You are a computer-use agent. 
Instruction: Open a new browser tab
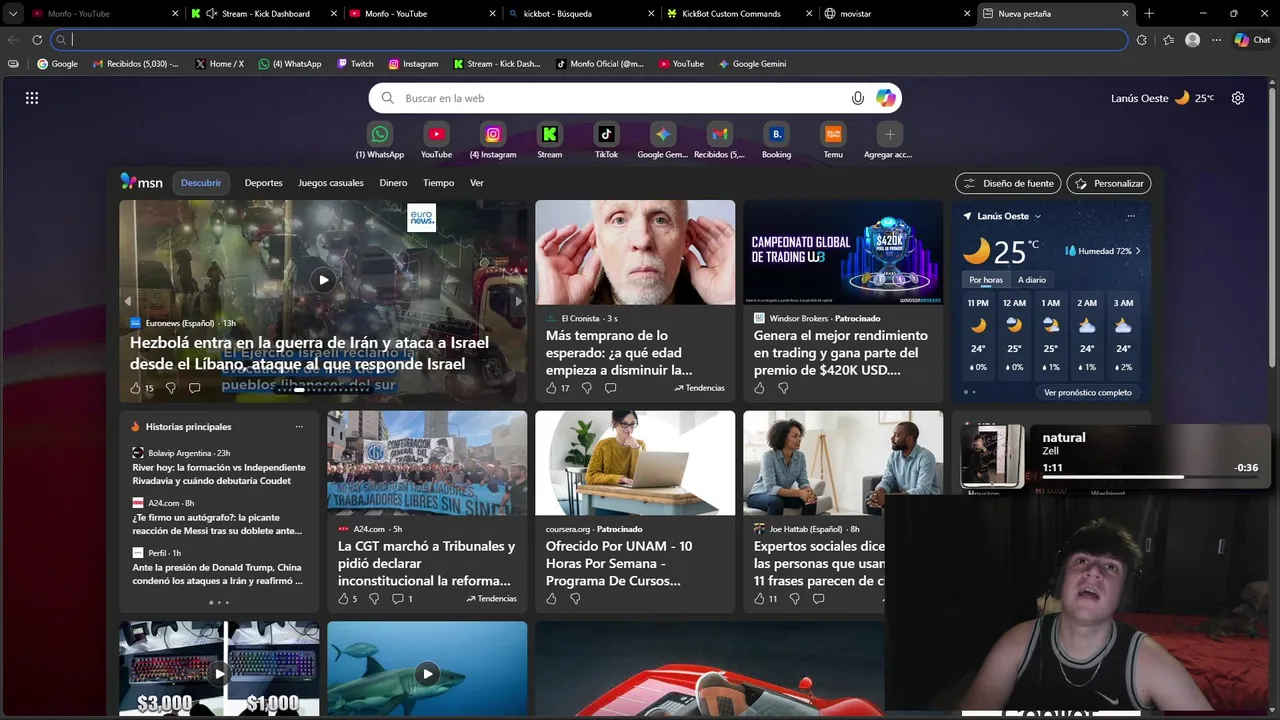click(1149, 14)
